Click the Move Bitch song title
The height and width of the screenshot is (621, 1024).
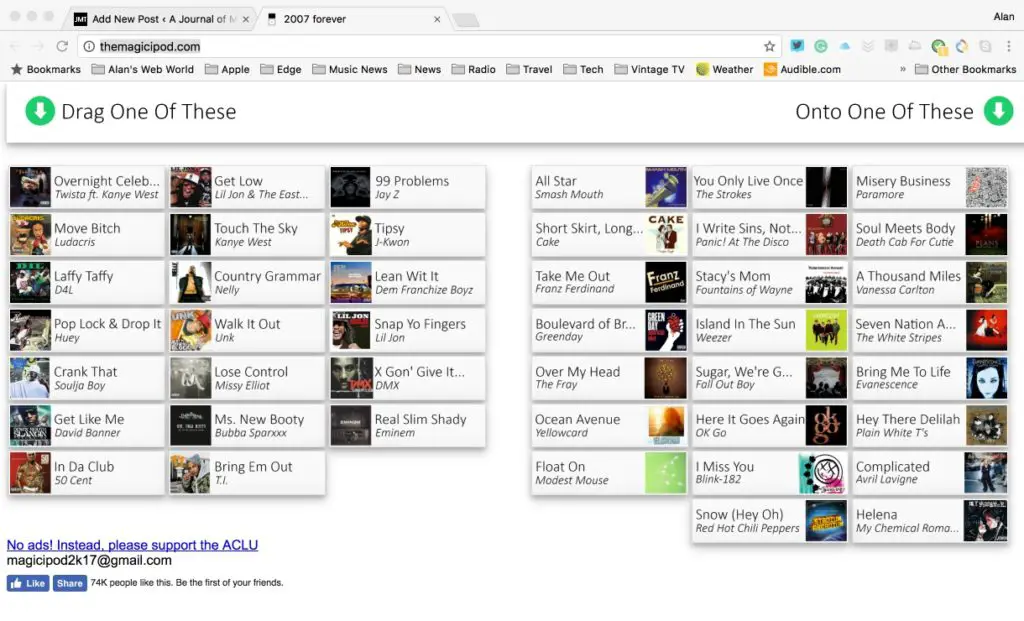coord(87,228)
